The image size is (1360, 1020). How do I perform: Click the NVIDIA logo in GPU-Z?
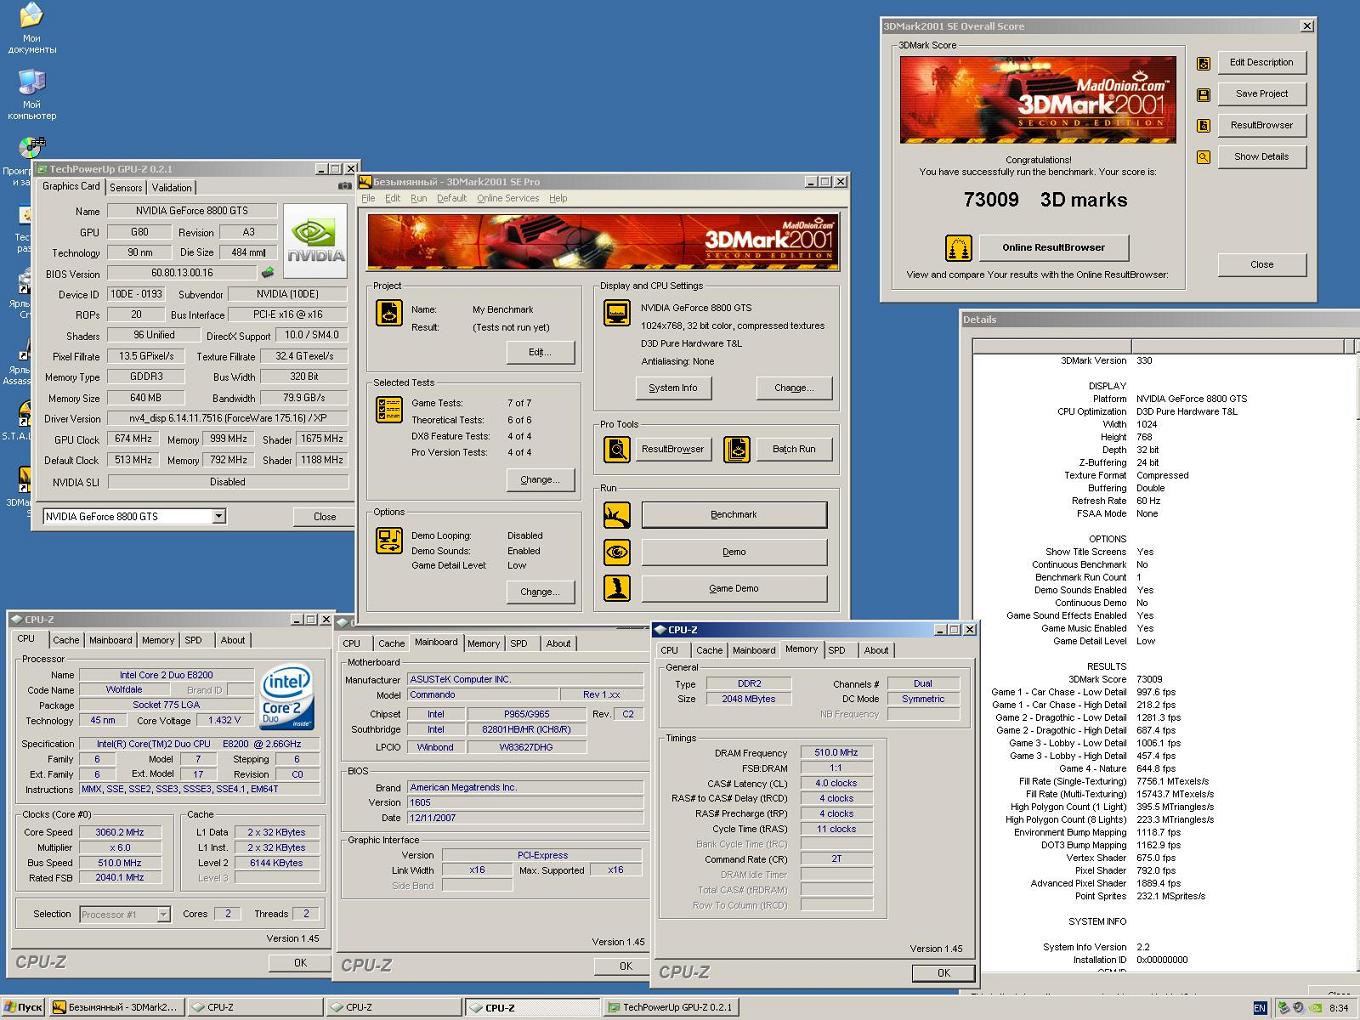(315, 242)
